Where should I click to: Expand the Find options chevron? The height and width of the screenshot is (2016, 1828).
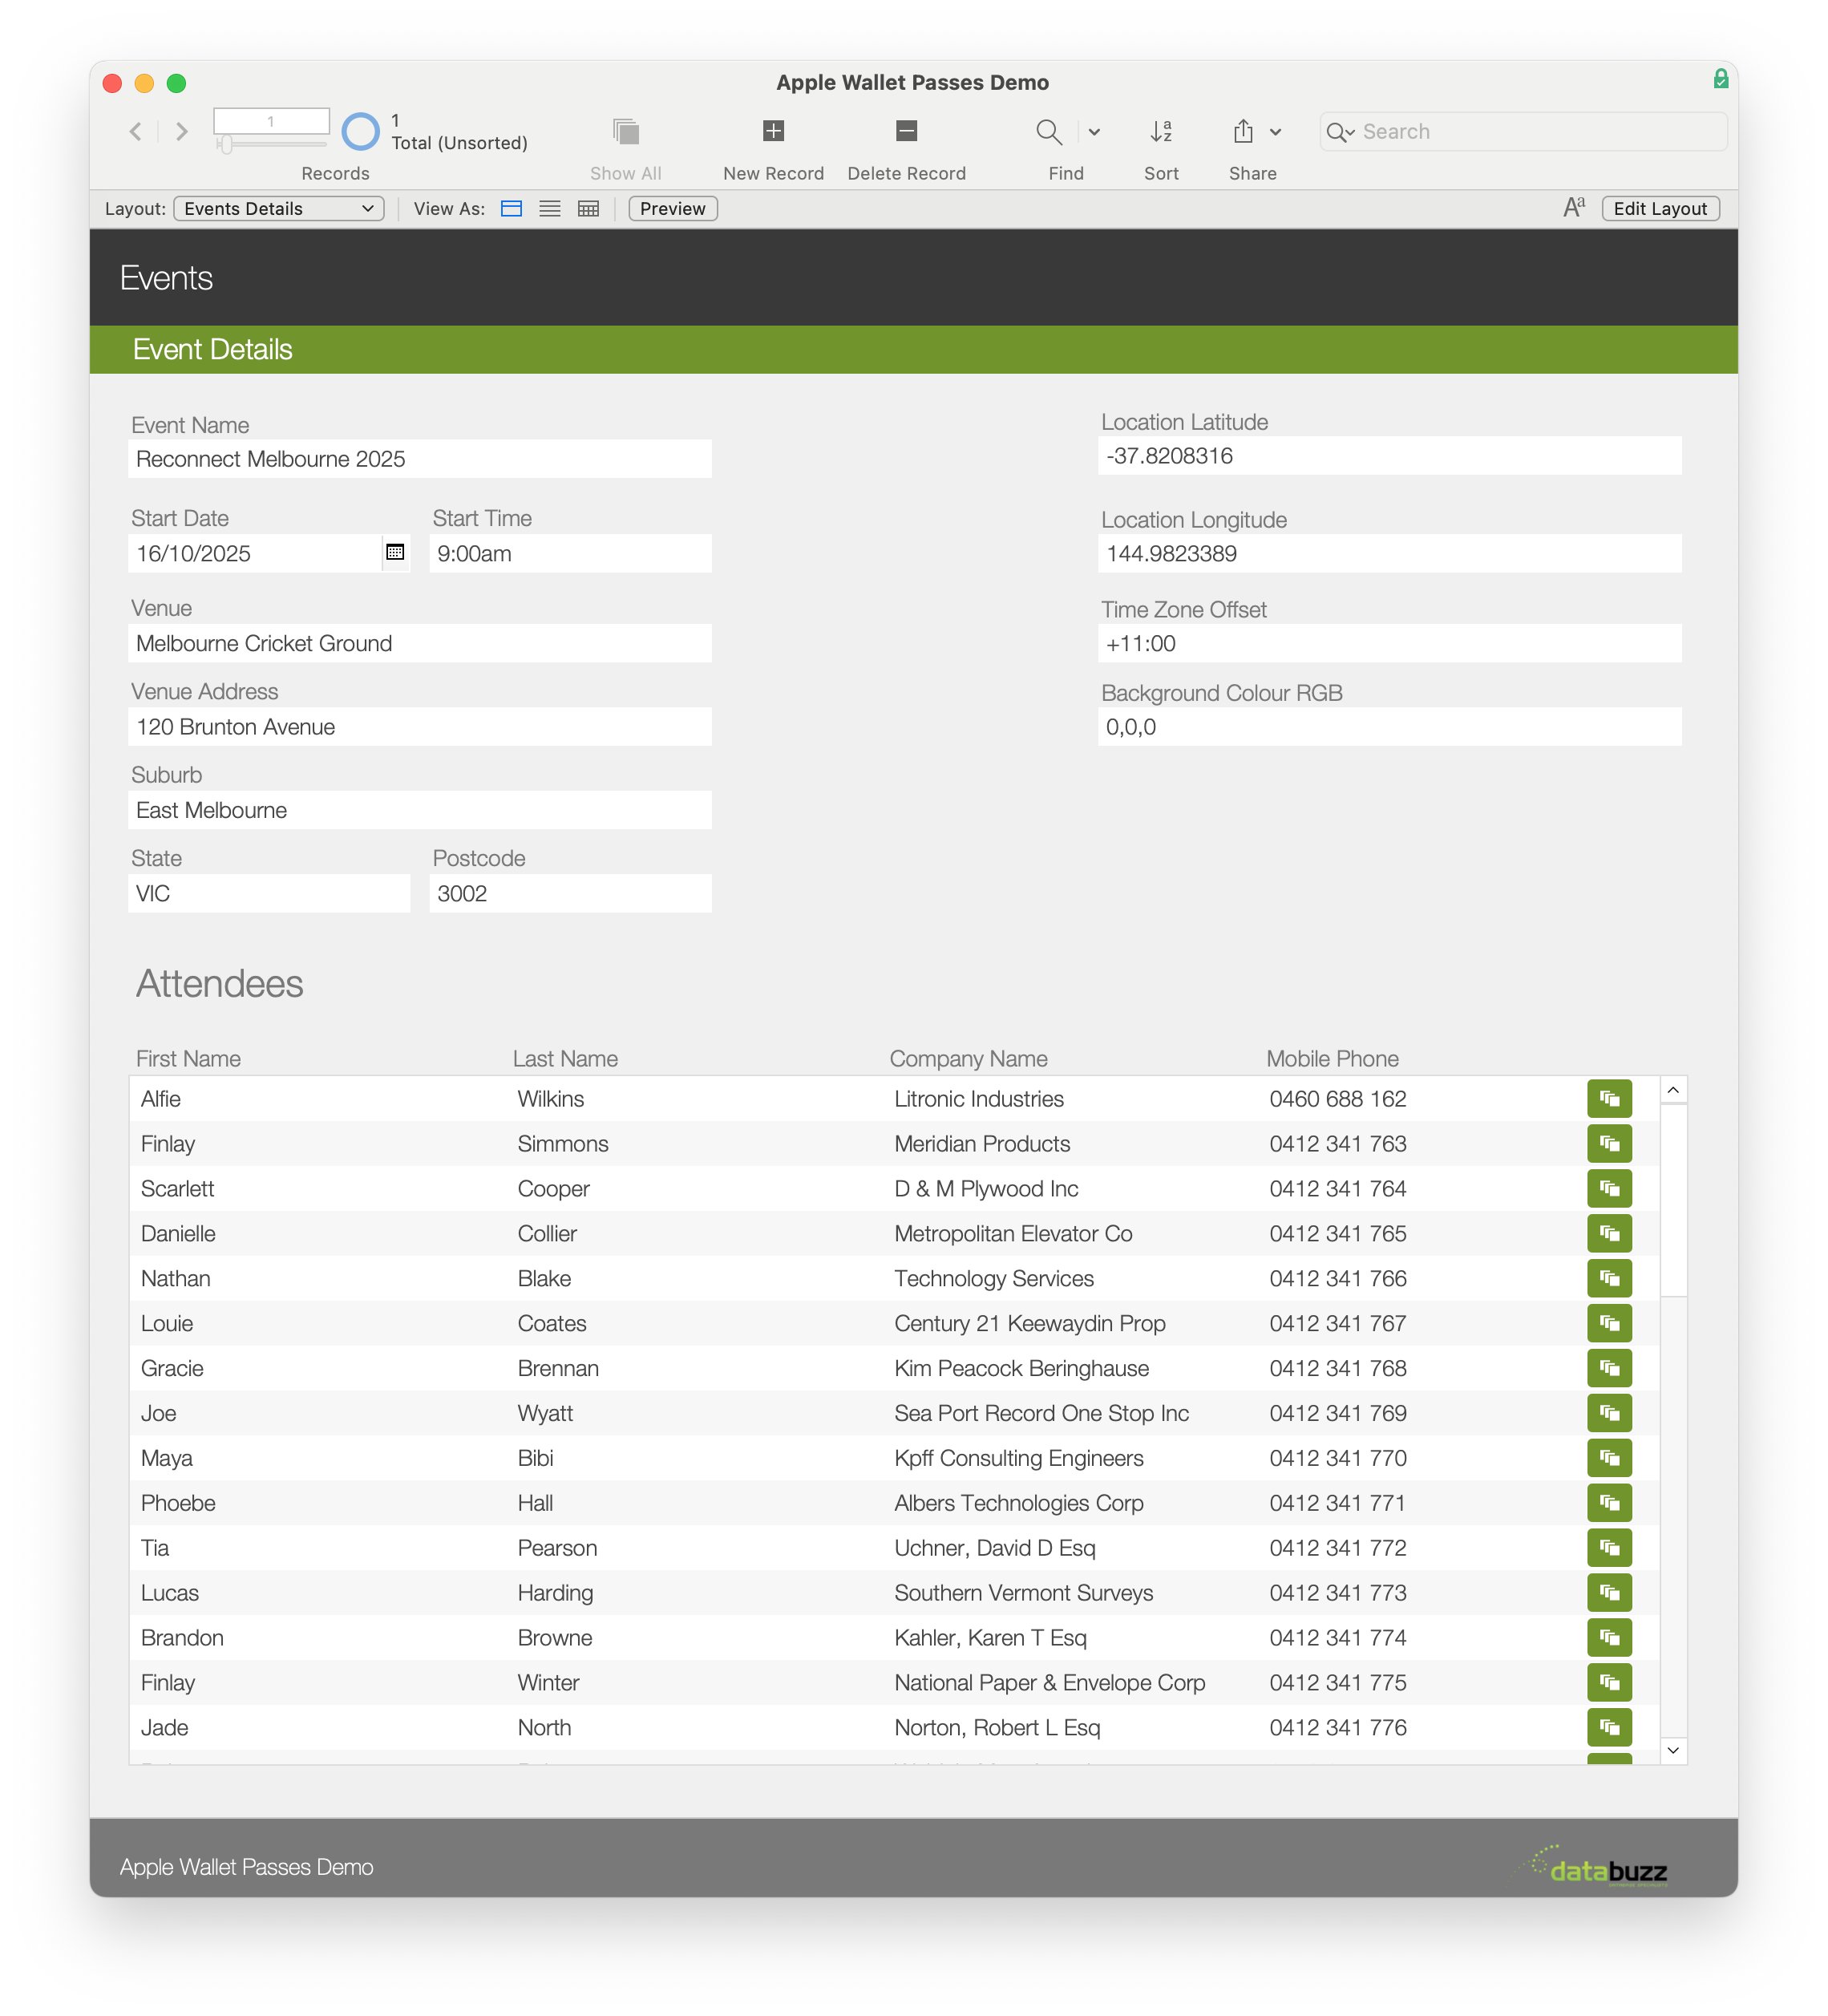pyautogui.click(x=1094, y=131)
